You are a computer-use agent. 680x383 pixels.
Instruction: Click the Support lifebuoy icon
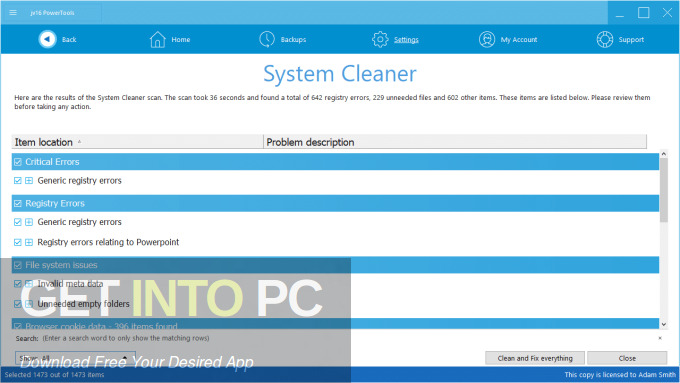605,39
